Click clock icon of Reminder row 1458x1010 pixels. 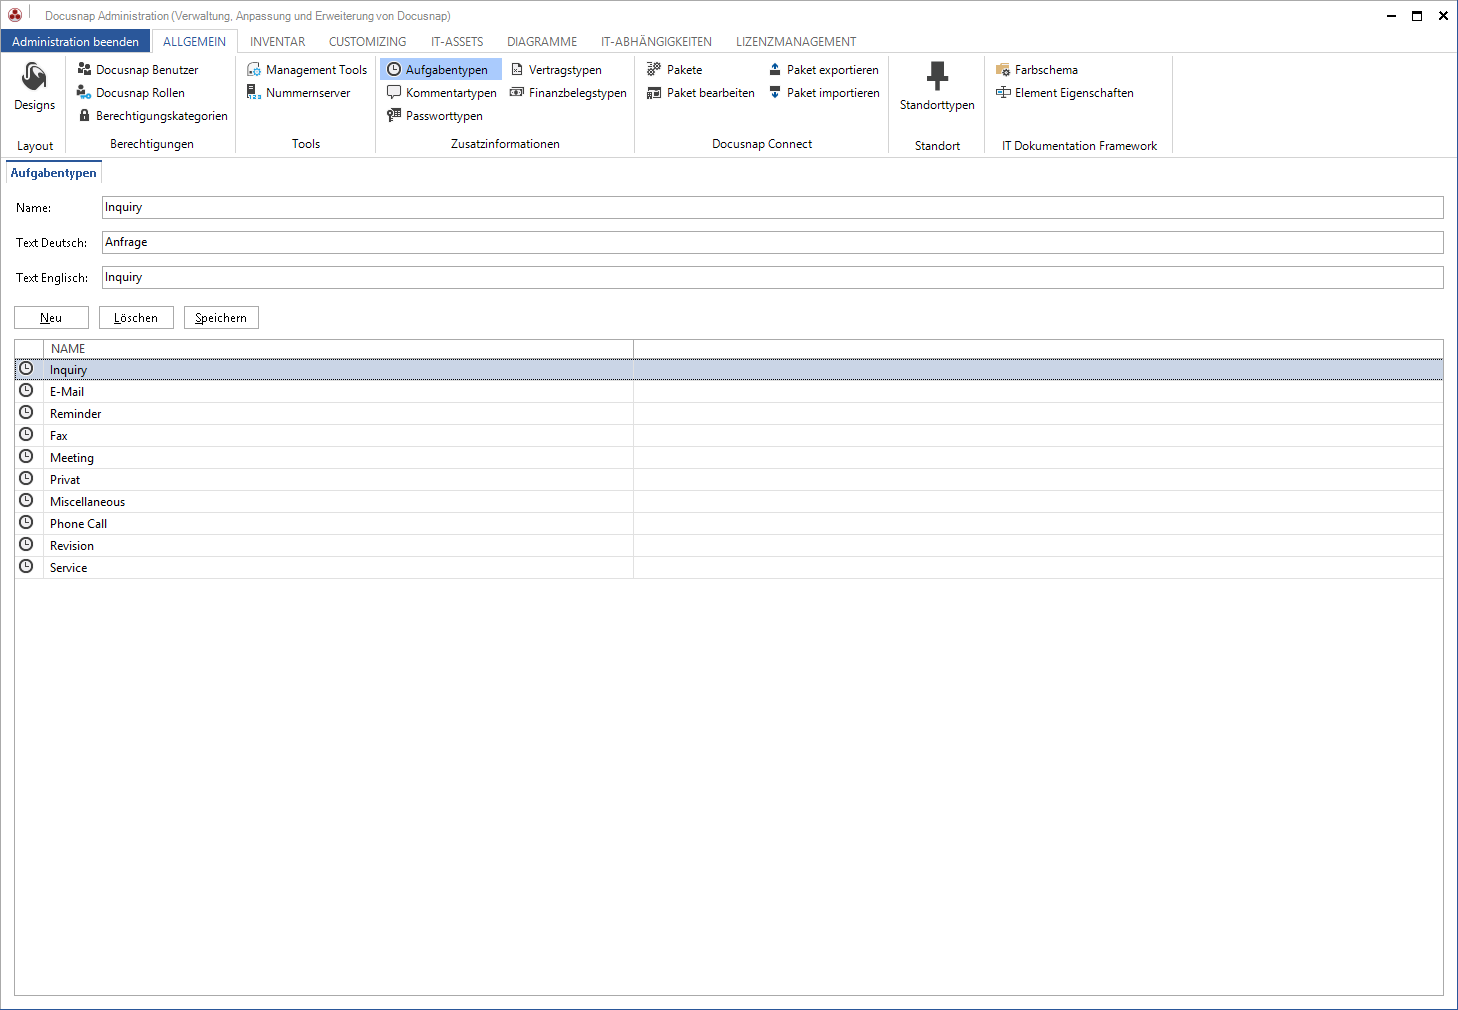coord(27,413)
